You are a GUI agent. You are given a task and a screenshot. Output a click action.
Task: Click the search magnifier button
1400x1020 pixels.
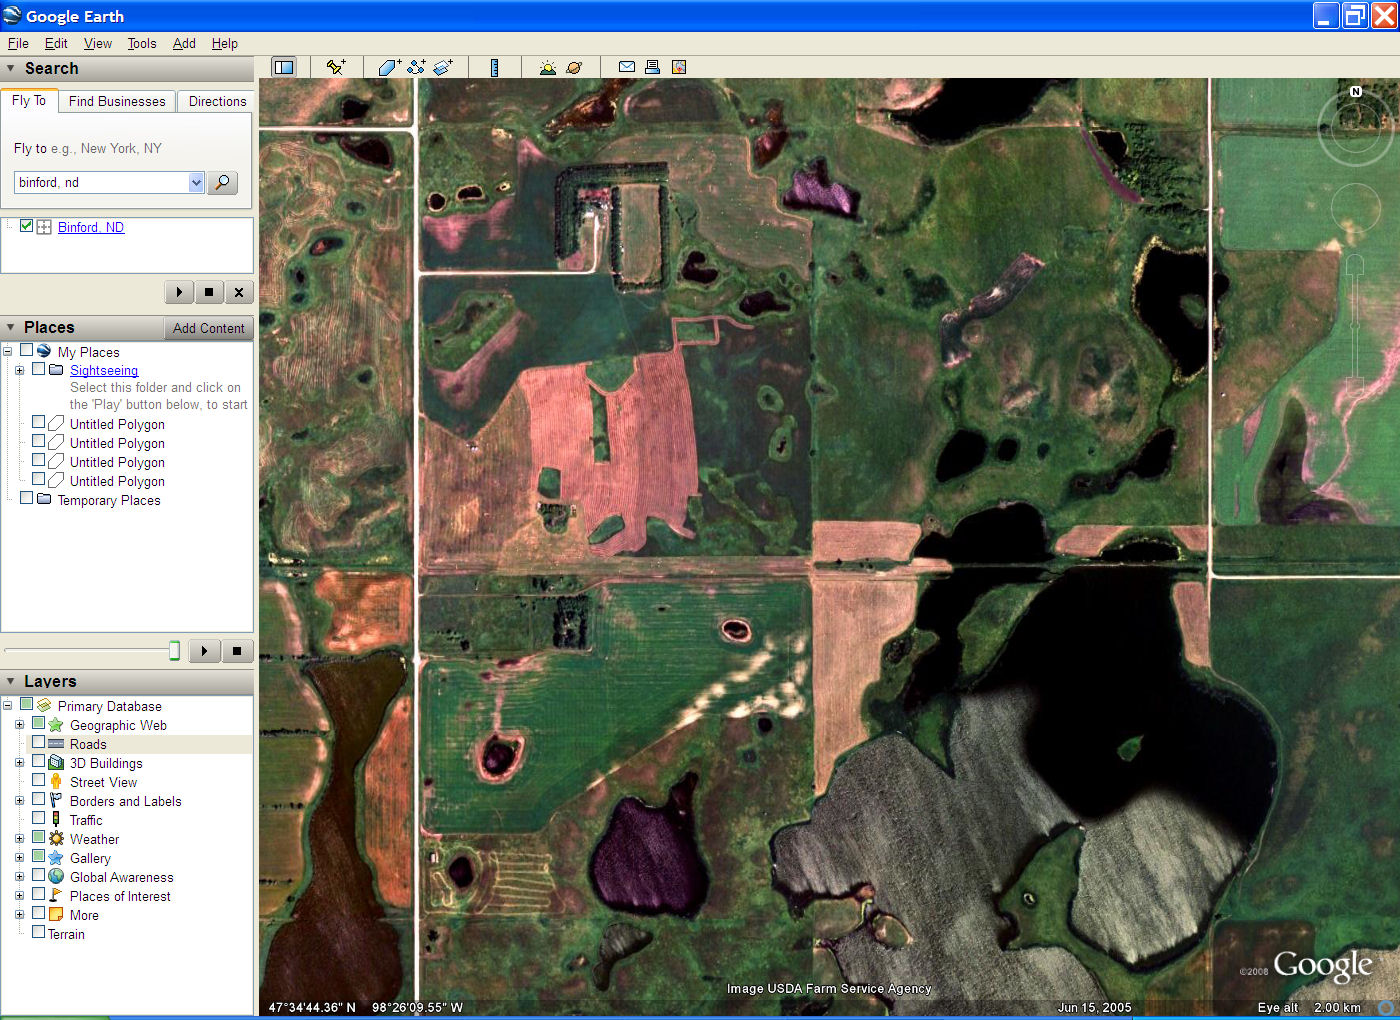222,182
